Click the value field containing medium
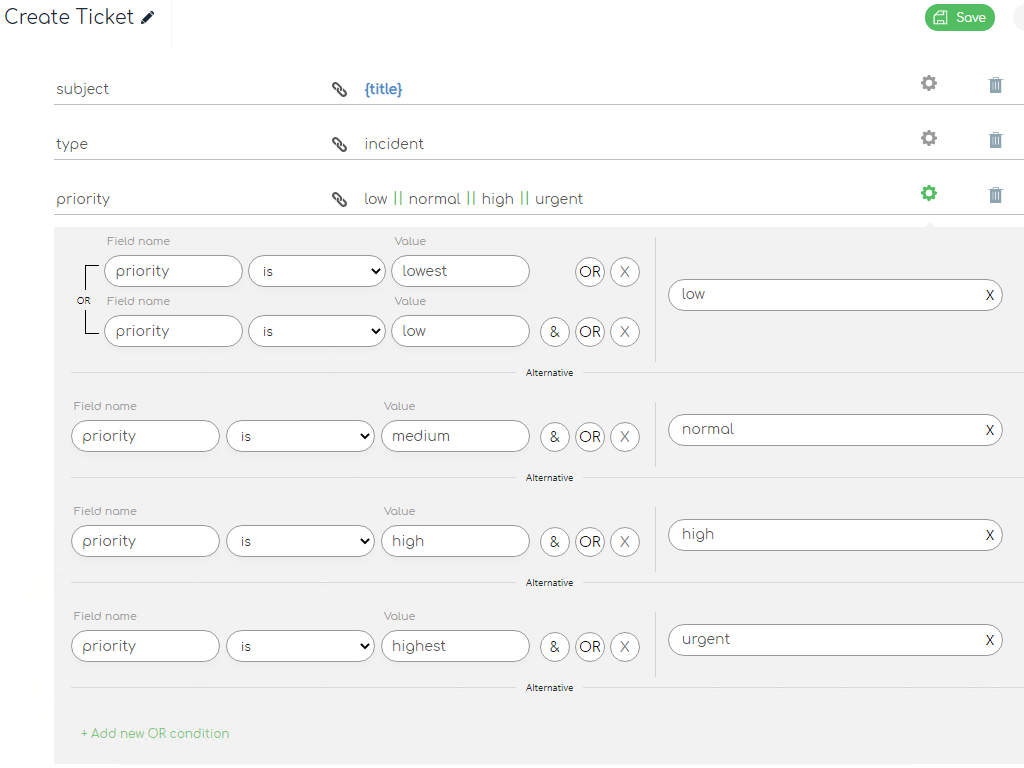Viewport: 1024px width, 768px height. click(x=454, y=436)
